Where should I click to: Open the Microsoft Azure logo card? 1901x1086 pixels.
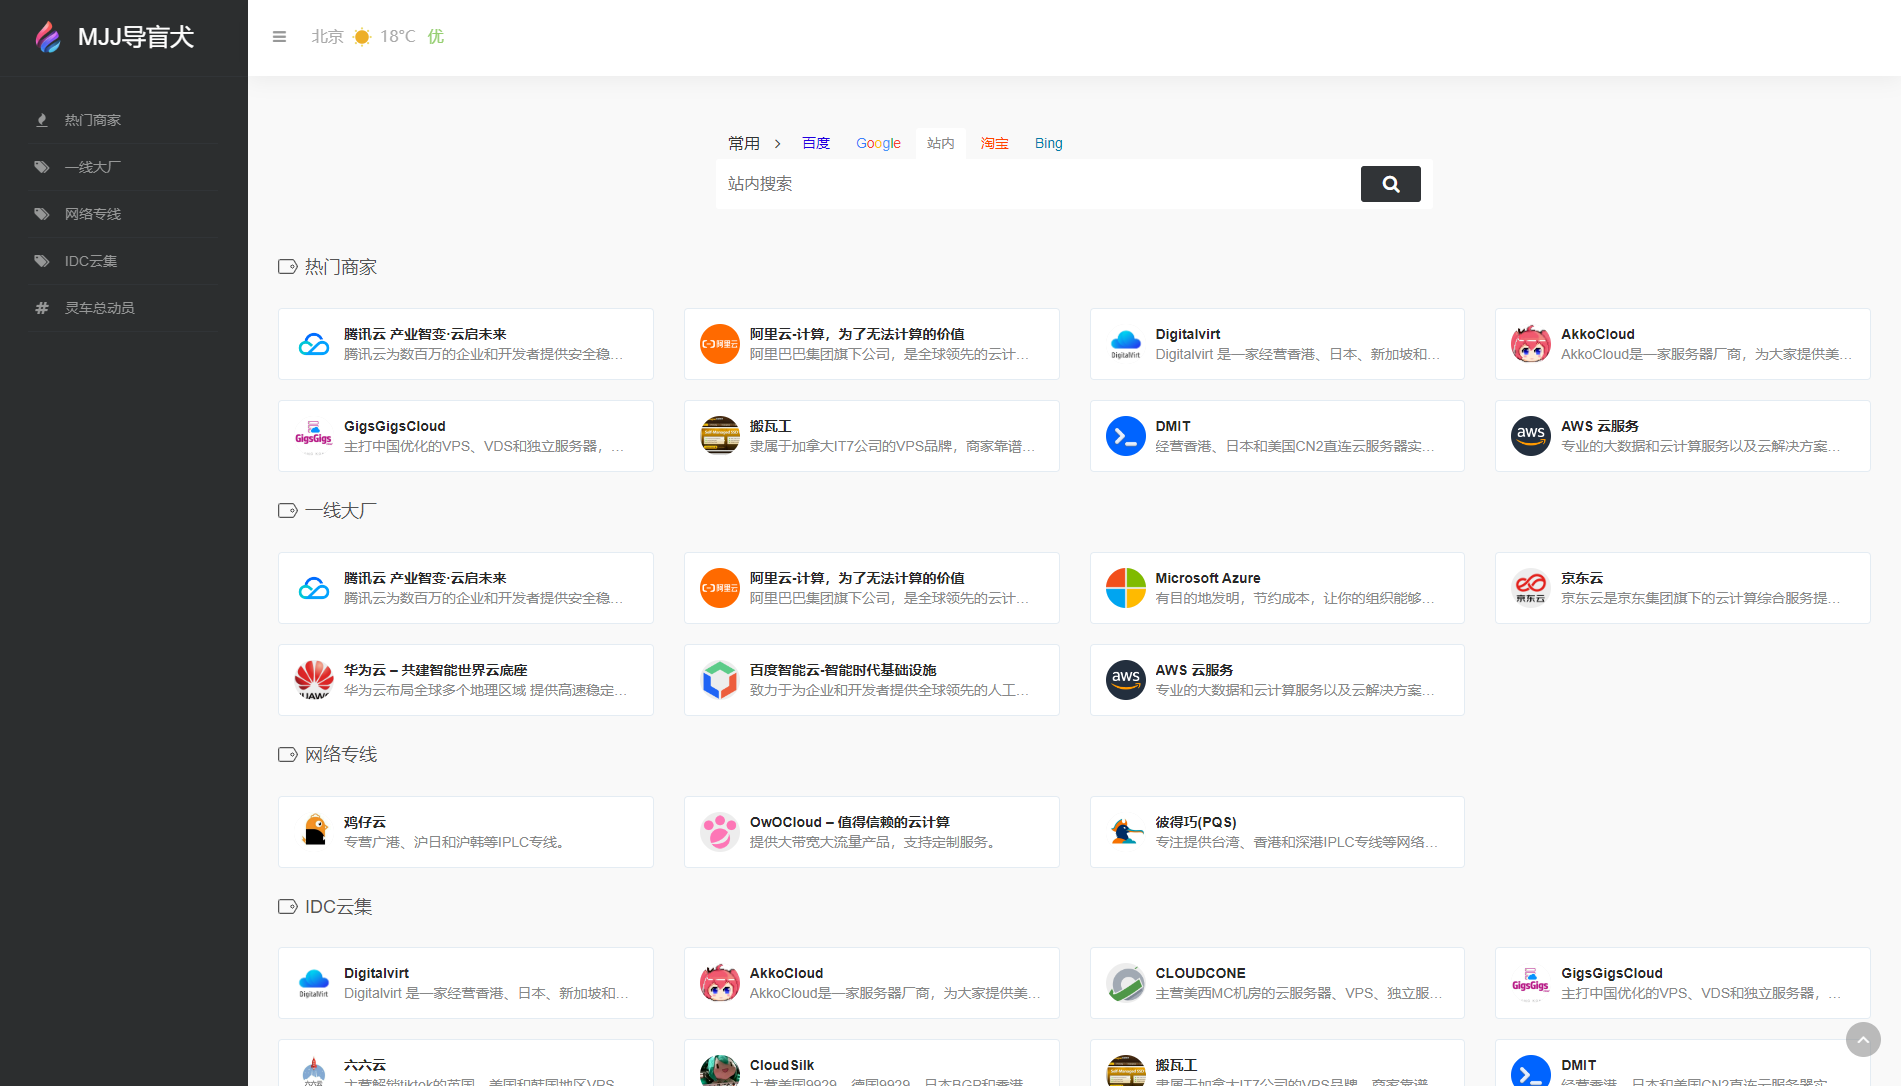pos(1276,588)
